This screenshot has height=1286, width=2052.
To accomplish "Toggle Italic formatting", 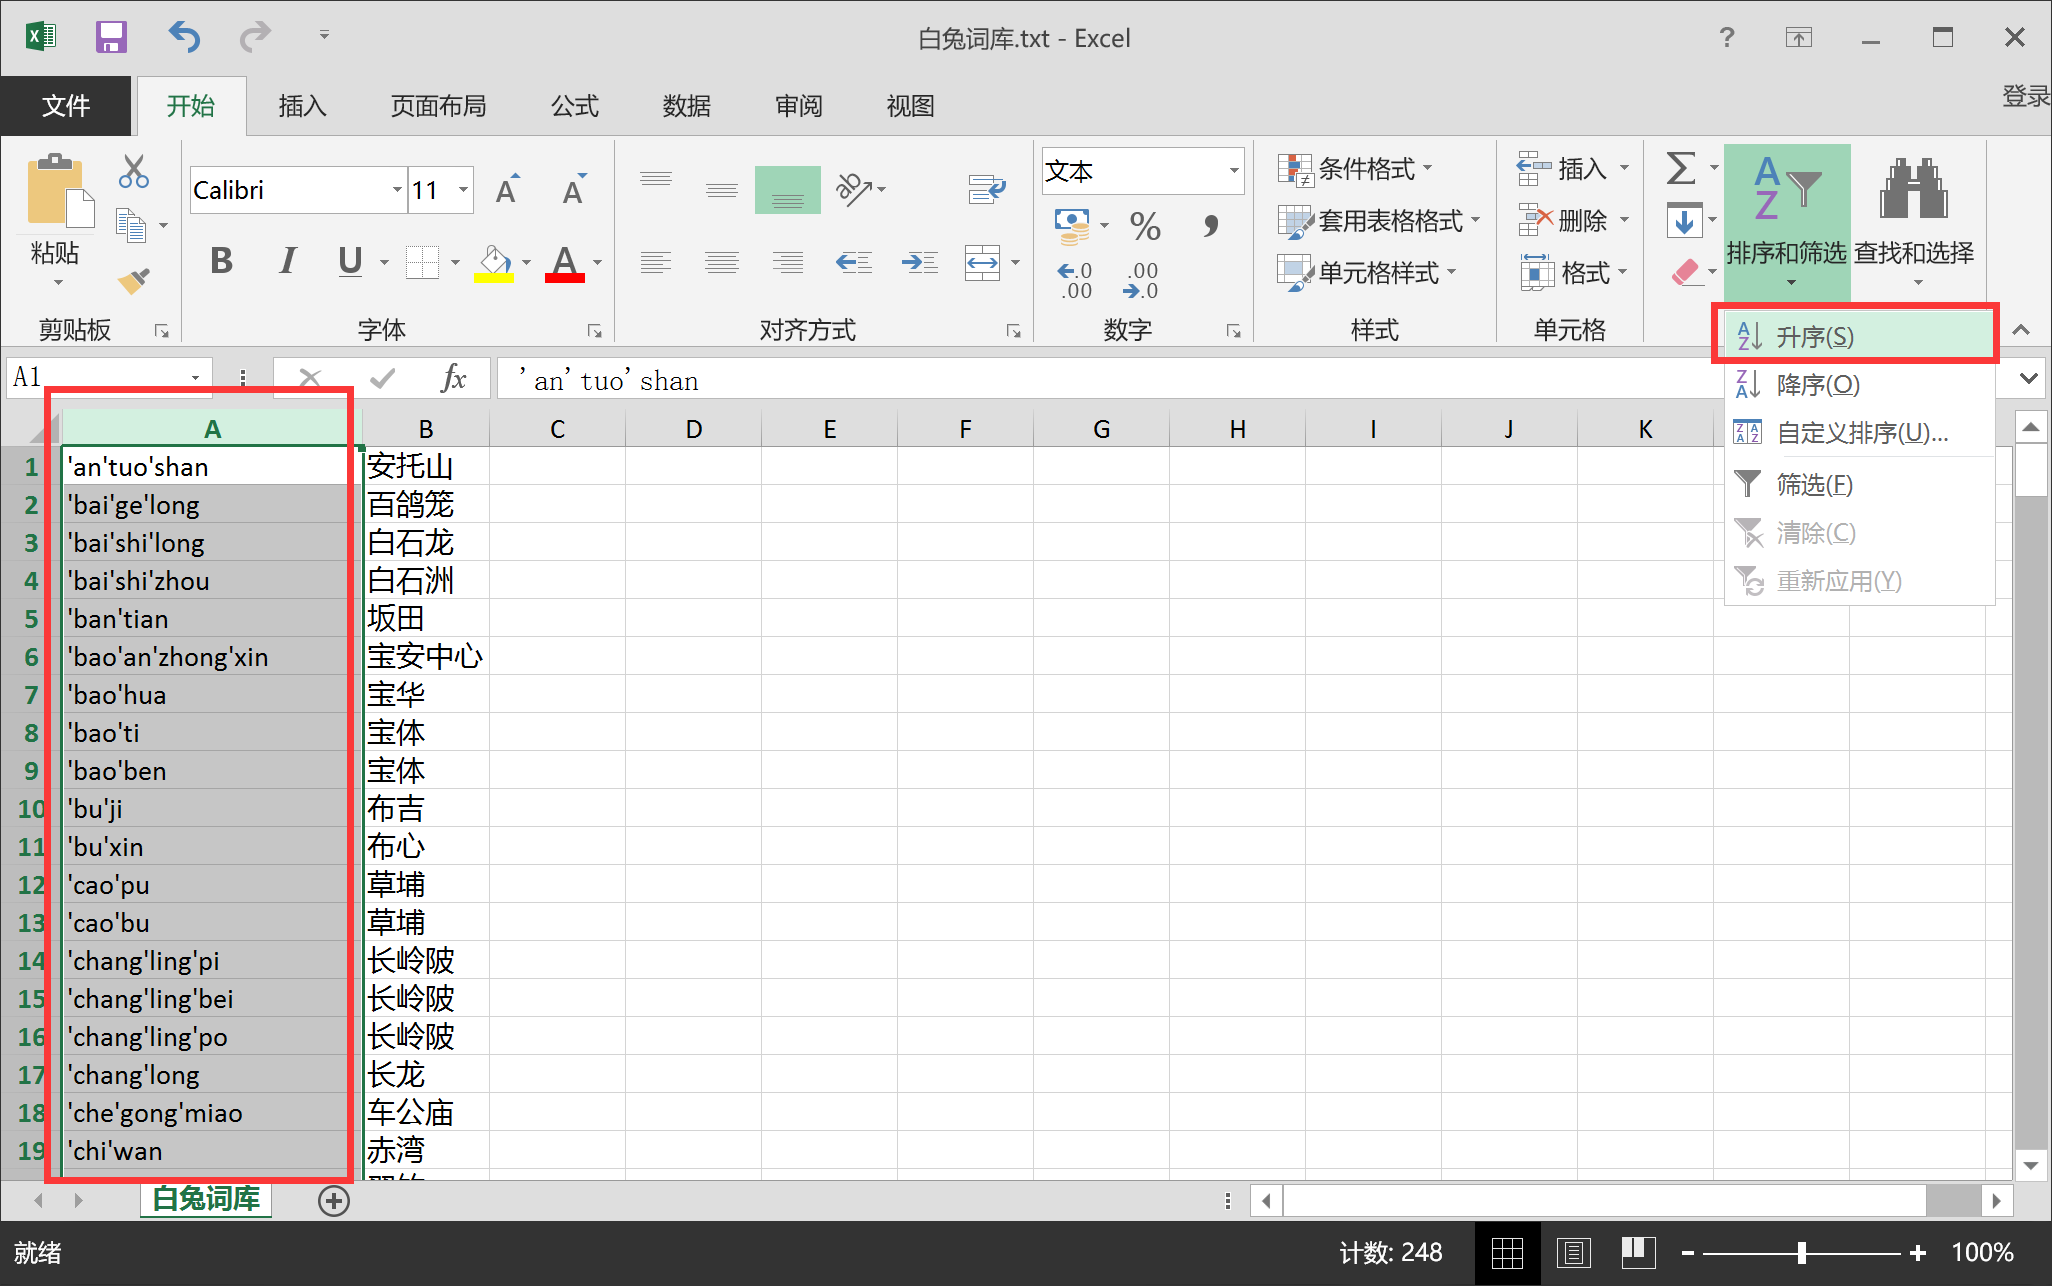I will click(288, 262).
